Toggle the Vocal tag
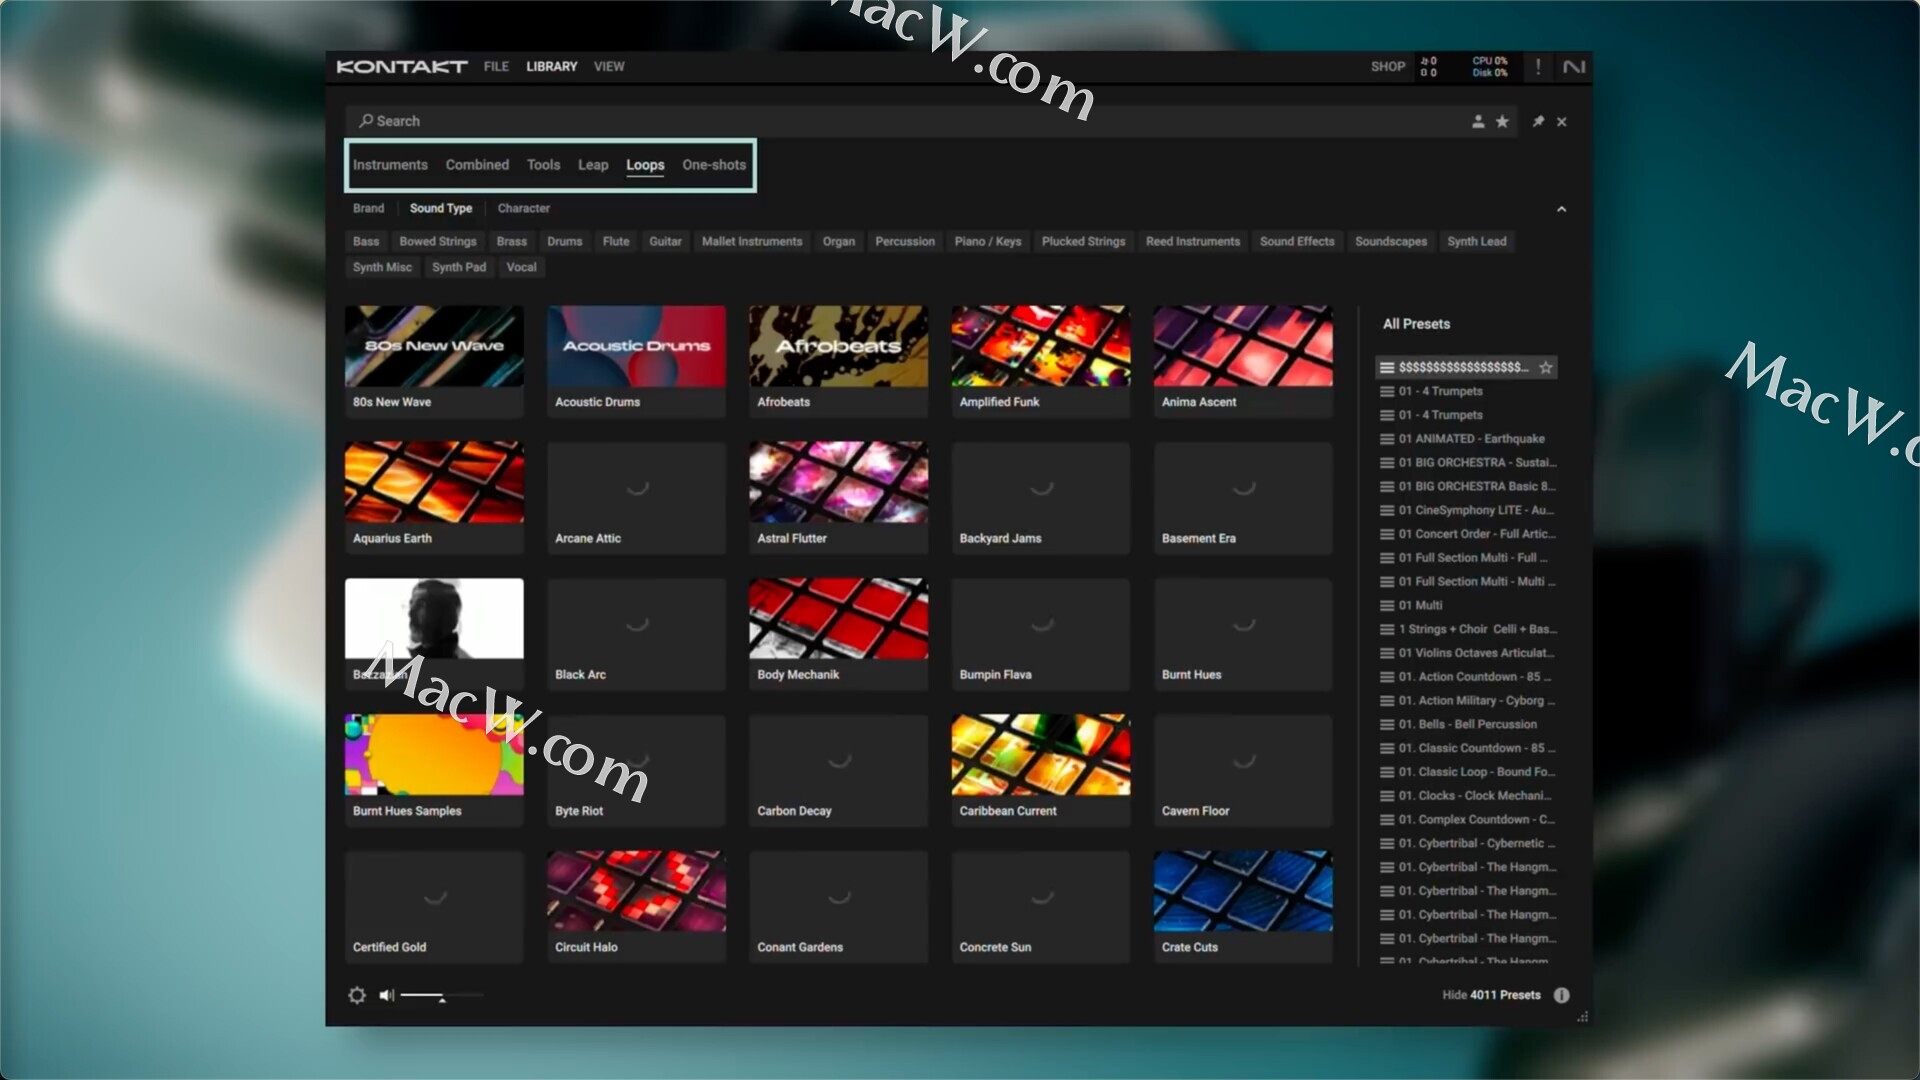The height and width of the screenshot is (1080, 1920). [x=521, y=267]
